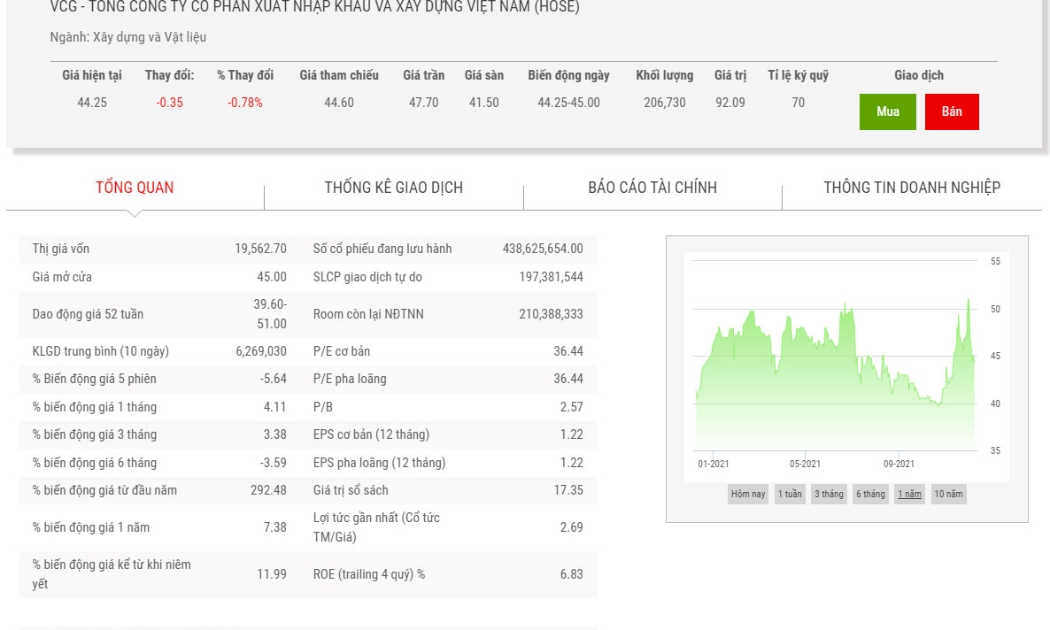Click ceiling price 47.70
Screen dimensions: 1050x630
(424, 102)
